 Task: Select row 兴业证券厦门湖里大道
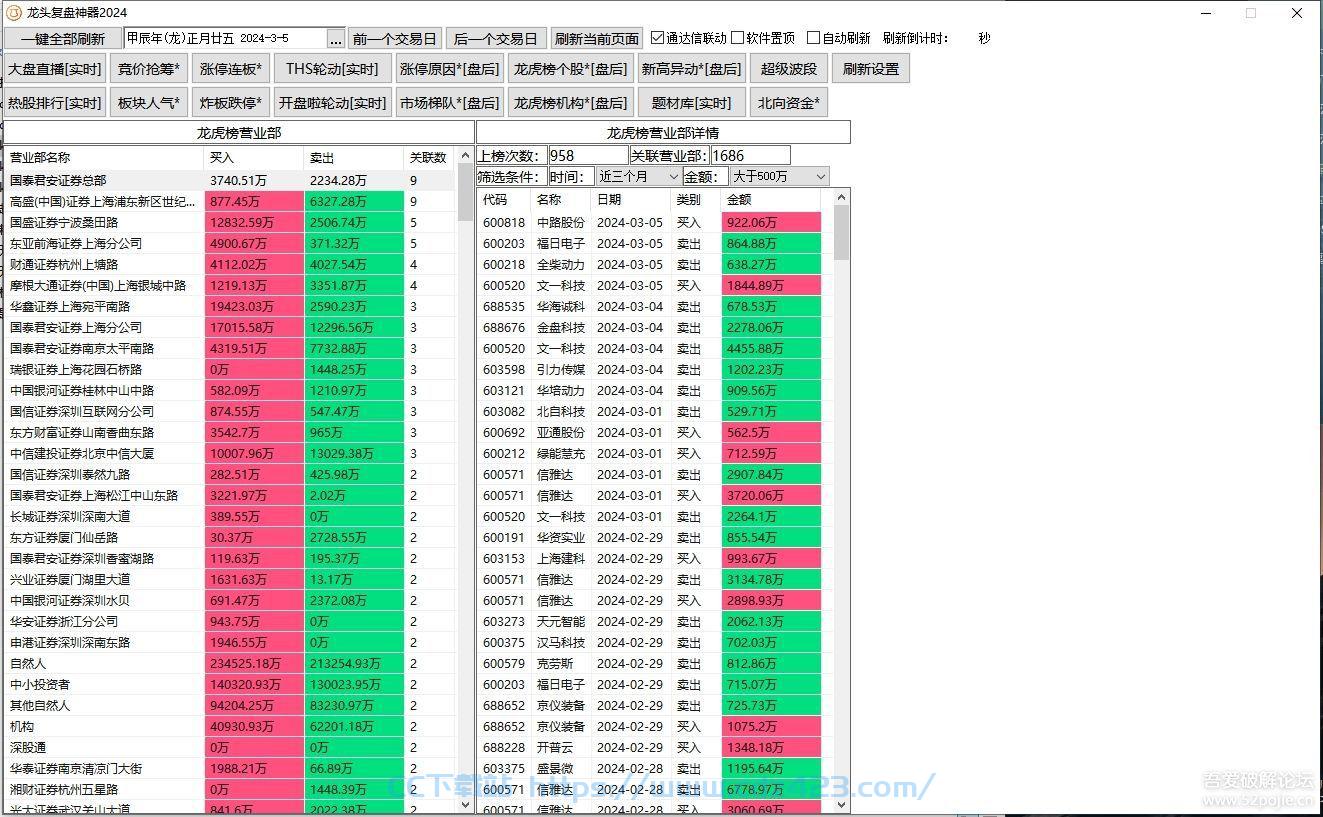tap(230, 579)
